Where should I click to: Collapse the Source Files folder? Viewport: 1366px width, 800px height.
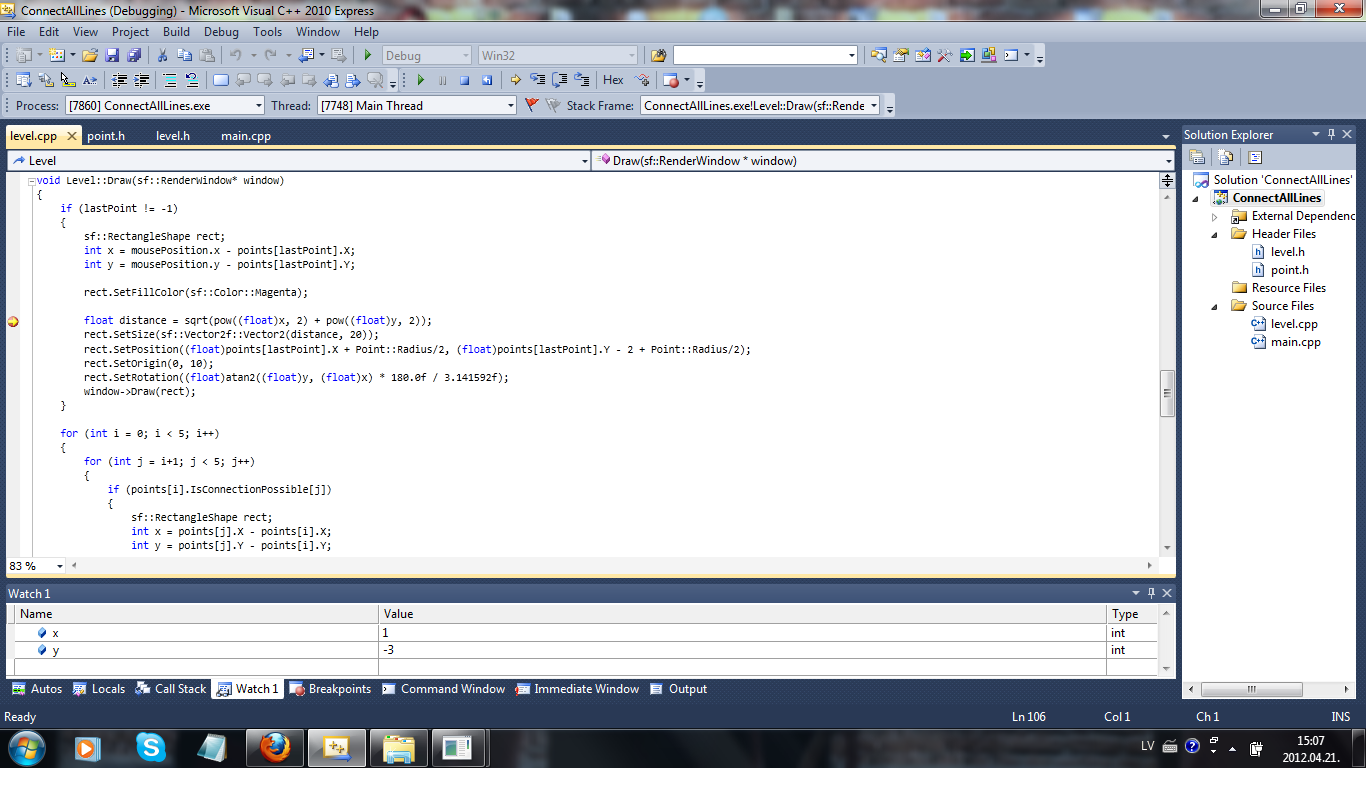click(x=1216, y=306)
